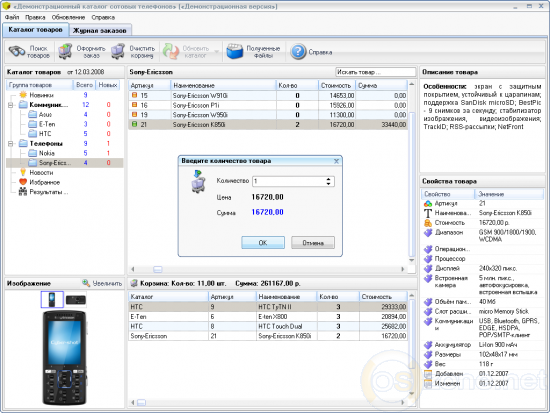
Task: Open the Справка help question icon
Action: [x=298, y=52]
